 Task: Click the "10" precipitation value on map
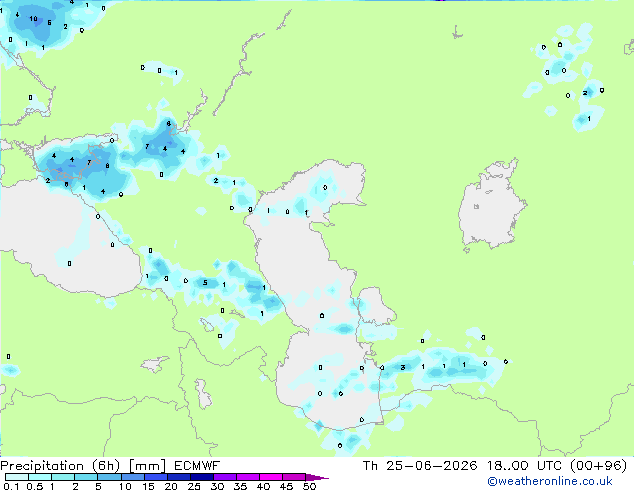point(33,19)
